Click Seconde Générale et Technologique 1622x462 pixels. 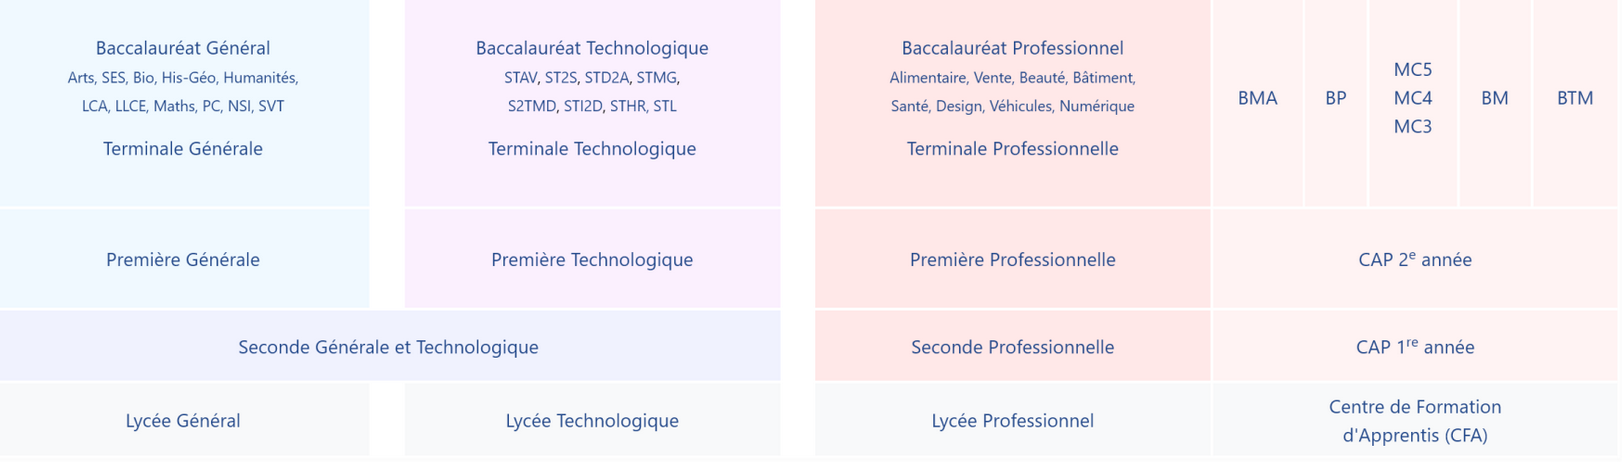388,347
